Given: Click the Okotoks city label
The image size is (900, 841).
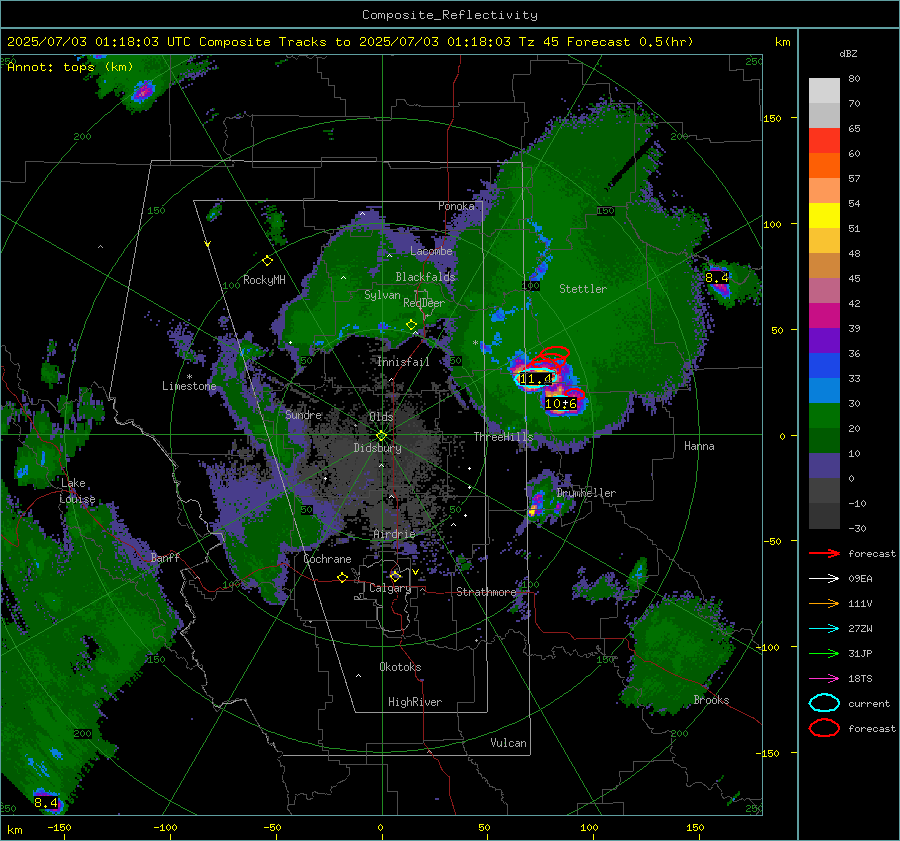Looking at the screenshot, I should [400, 667].
